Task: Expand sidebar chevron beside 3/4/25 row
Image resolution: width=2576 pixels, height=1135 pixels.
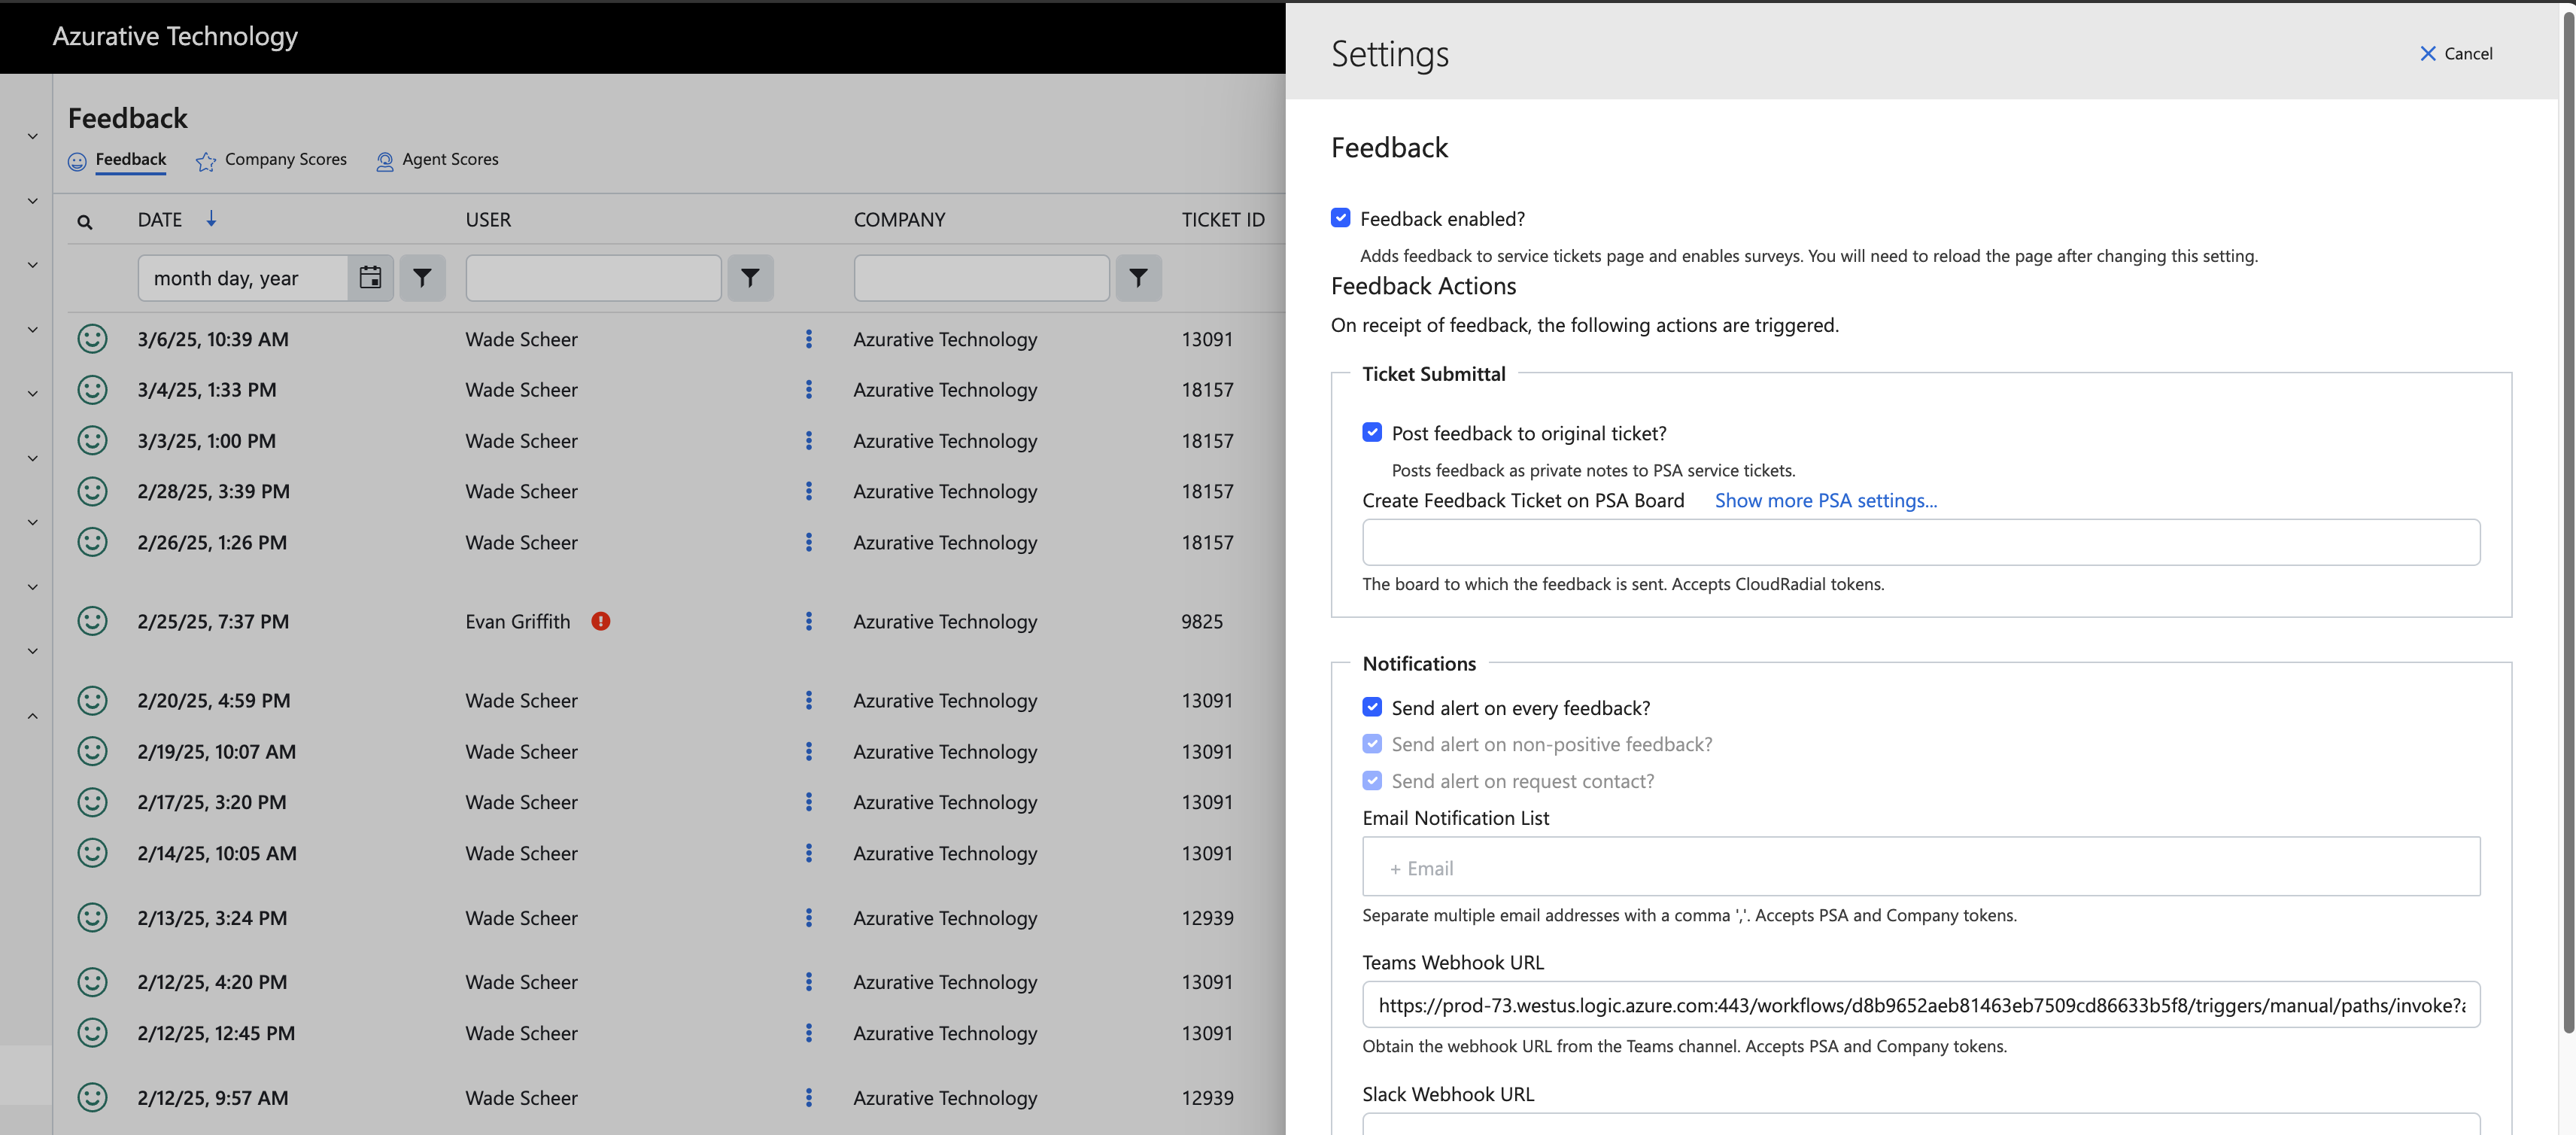Action: (x=32, y=394)
